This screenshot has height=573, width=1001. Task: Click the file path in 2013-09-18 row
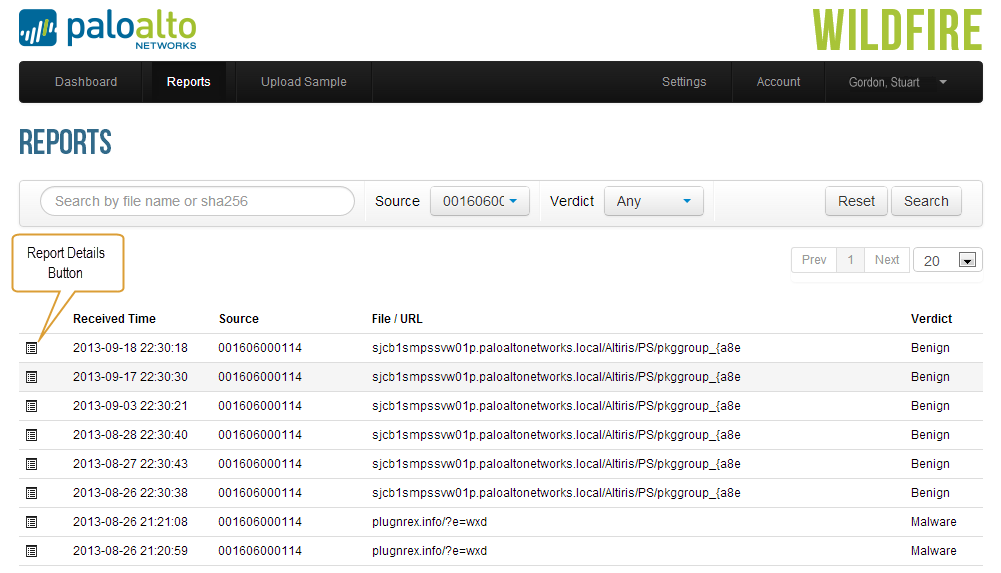556,348
